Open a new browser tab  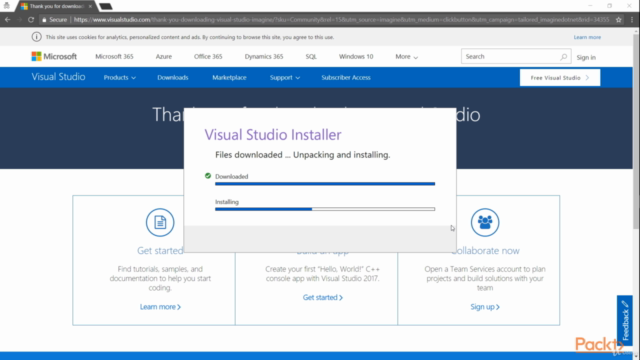pyautogui.click(x=106, y=6)
